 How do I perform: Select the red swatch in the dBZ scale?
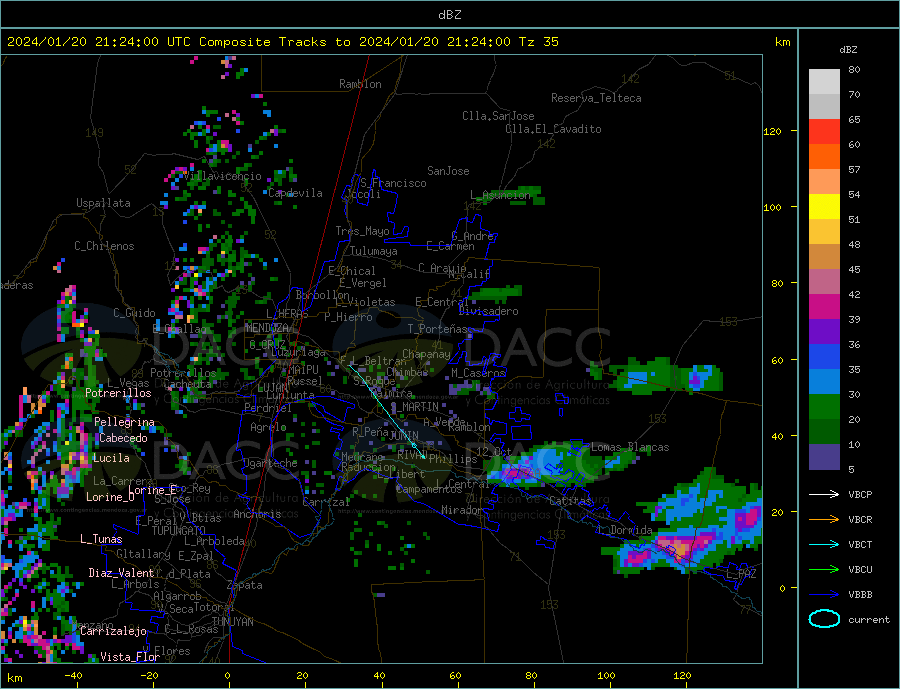(x=824, y=131)
